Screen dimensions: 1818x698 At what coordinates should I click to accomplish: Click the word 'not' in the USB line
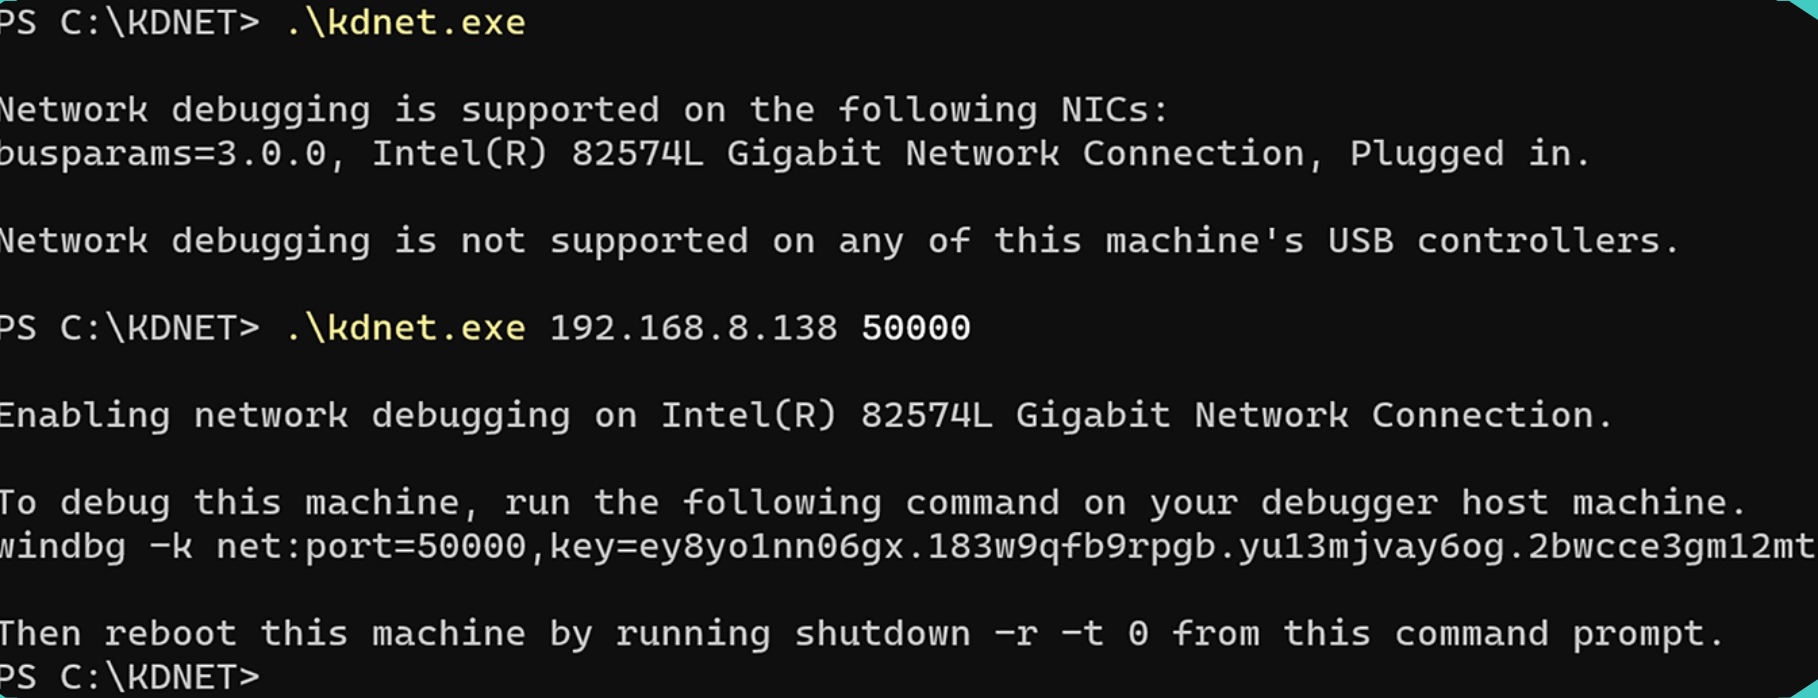click(493, 241)
